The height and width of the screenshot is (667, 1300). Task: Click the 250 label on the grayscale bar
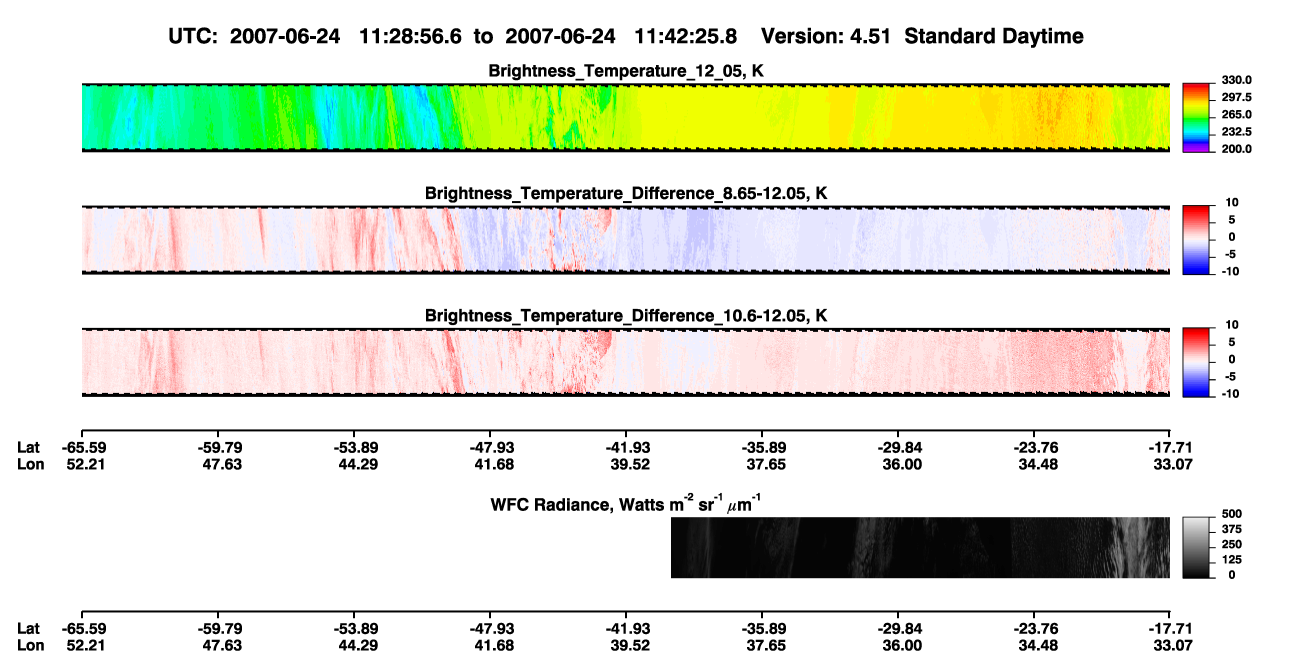(x=1230, y=543)
